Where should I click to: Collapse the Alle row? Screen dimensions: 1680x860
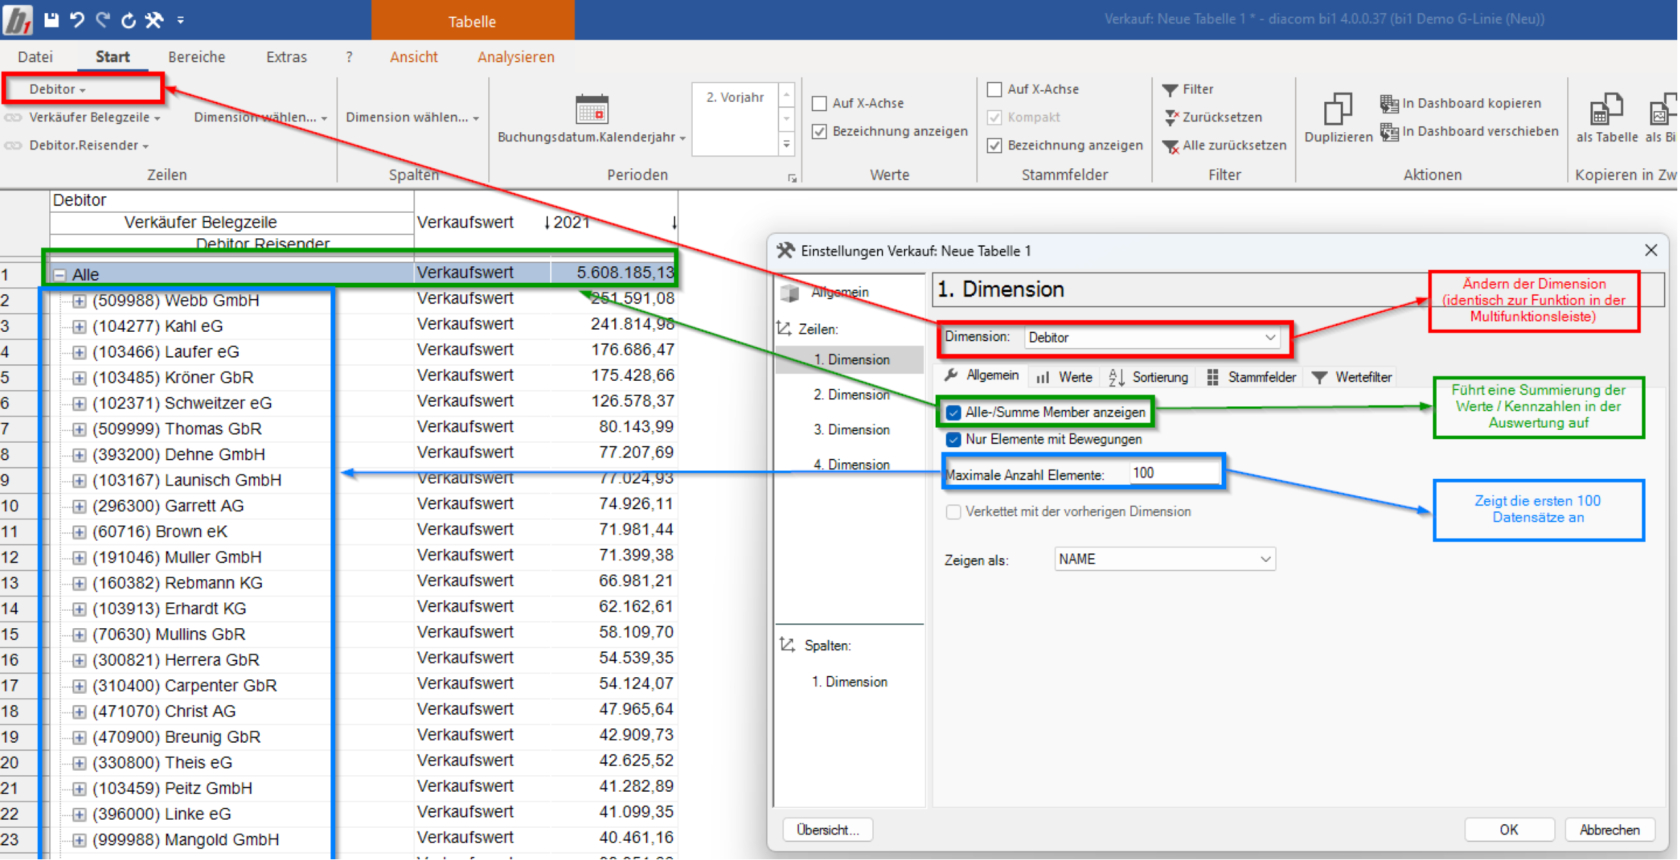coord(60,274)
